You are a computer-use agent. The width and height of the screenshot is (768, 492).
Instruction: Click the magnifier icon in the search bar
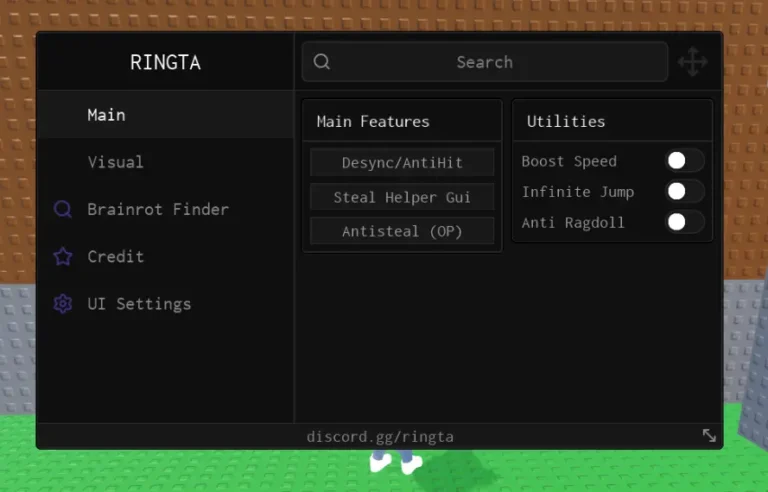(x=321, y=62)
